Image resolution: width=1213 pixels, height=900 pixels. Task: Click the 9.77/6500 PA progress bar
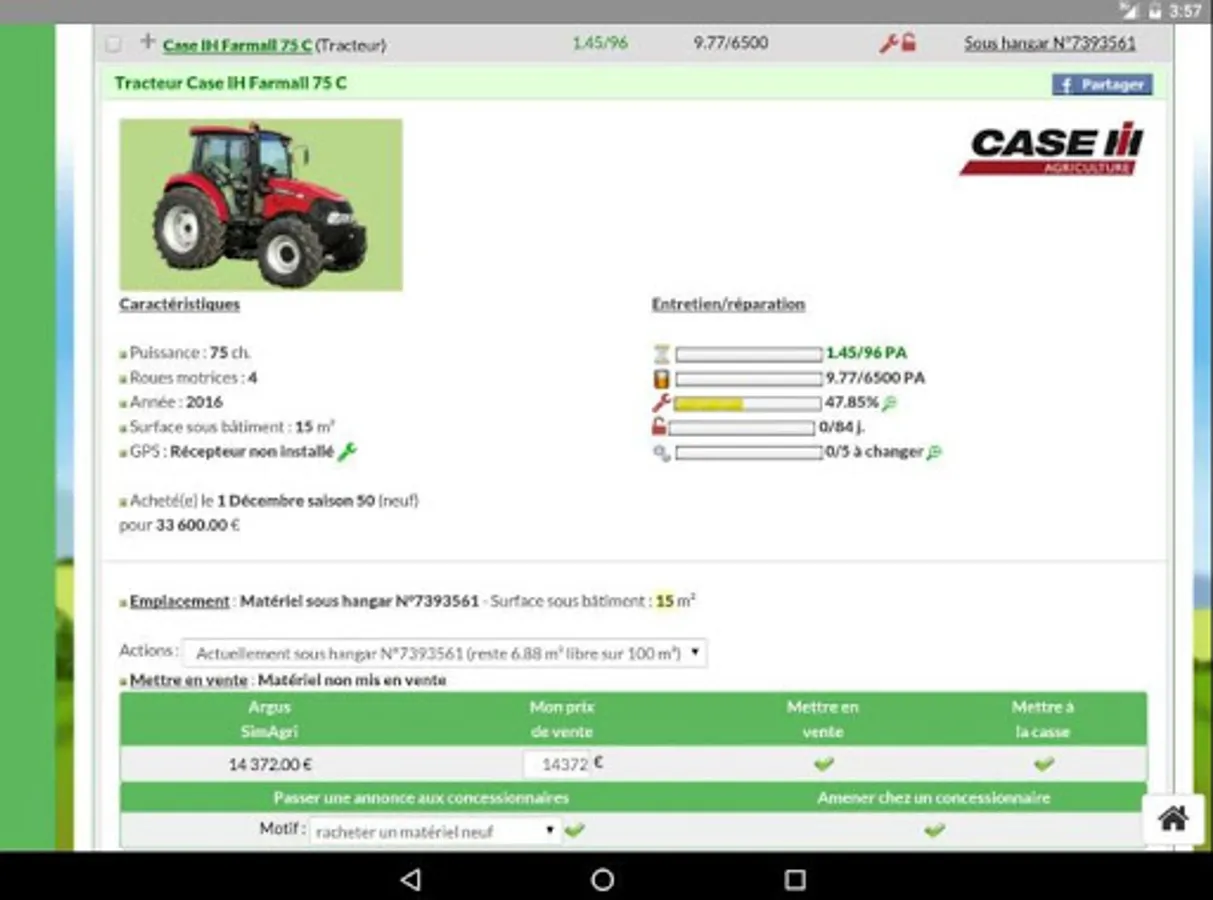(749, 379)
